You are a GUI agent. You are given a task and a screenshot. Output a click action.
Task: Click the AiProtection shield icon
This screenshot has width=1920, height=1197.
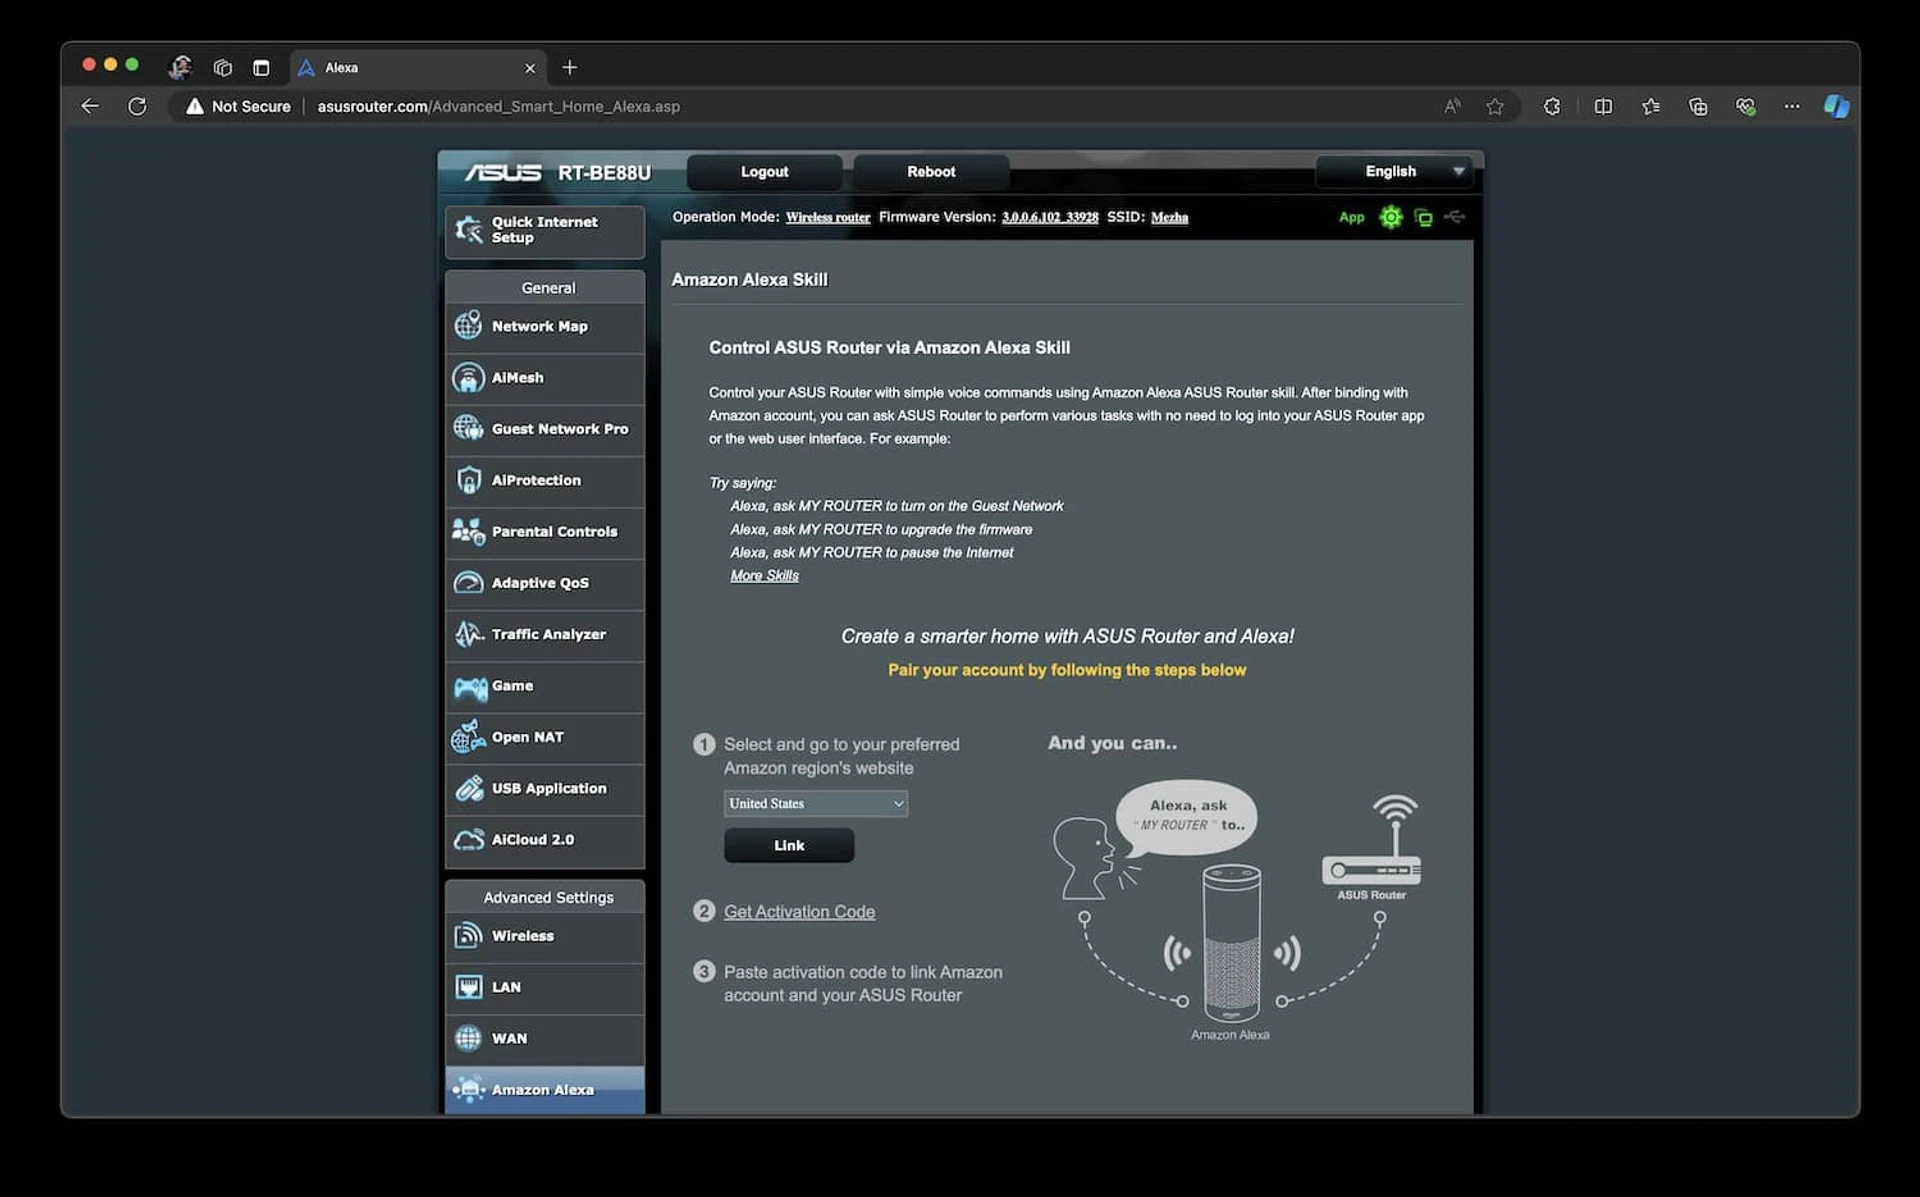(x=468, y=480)
